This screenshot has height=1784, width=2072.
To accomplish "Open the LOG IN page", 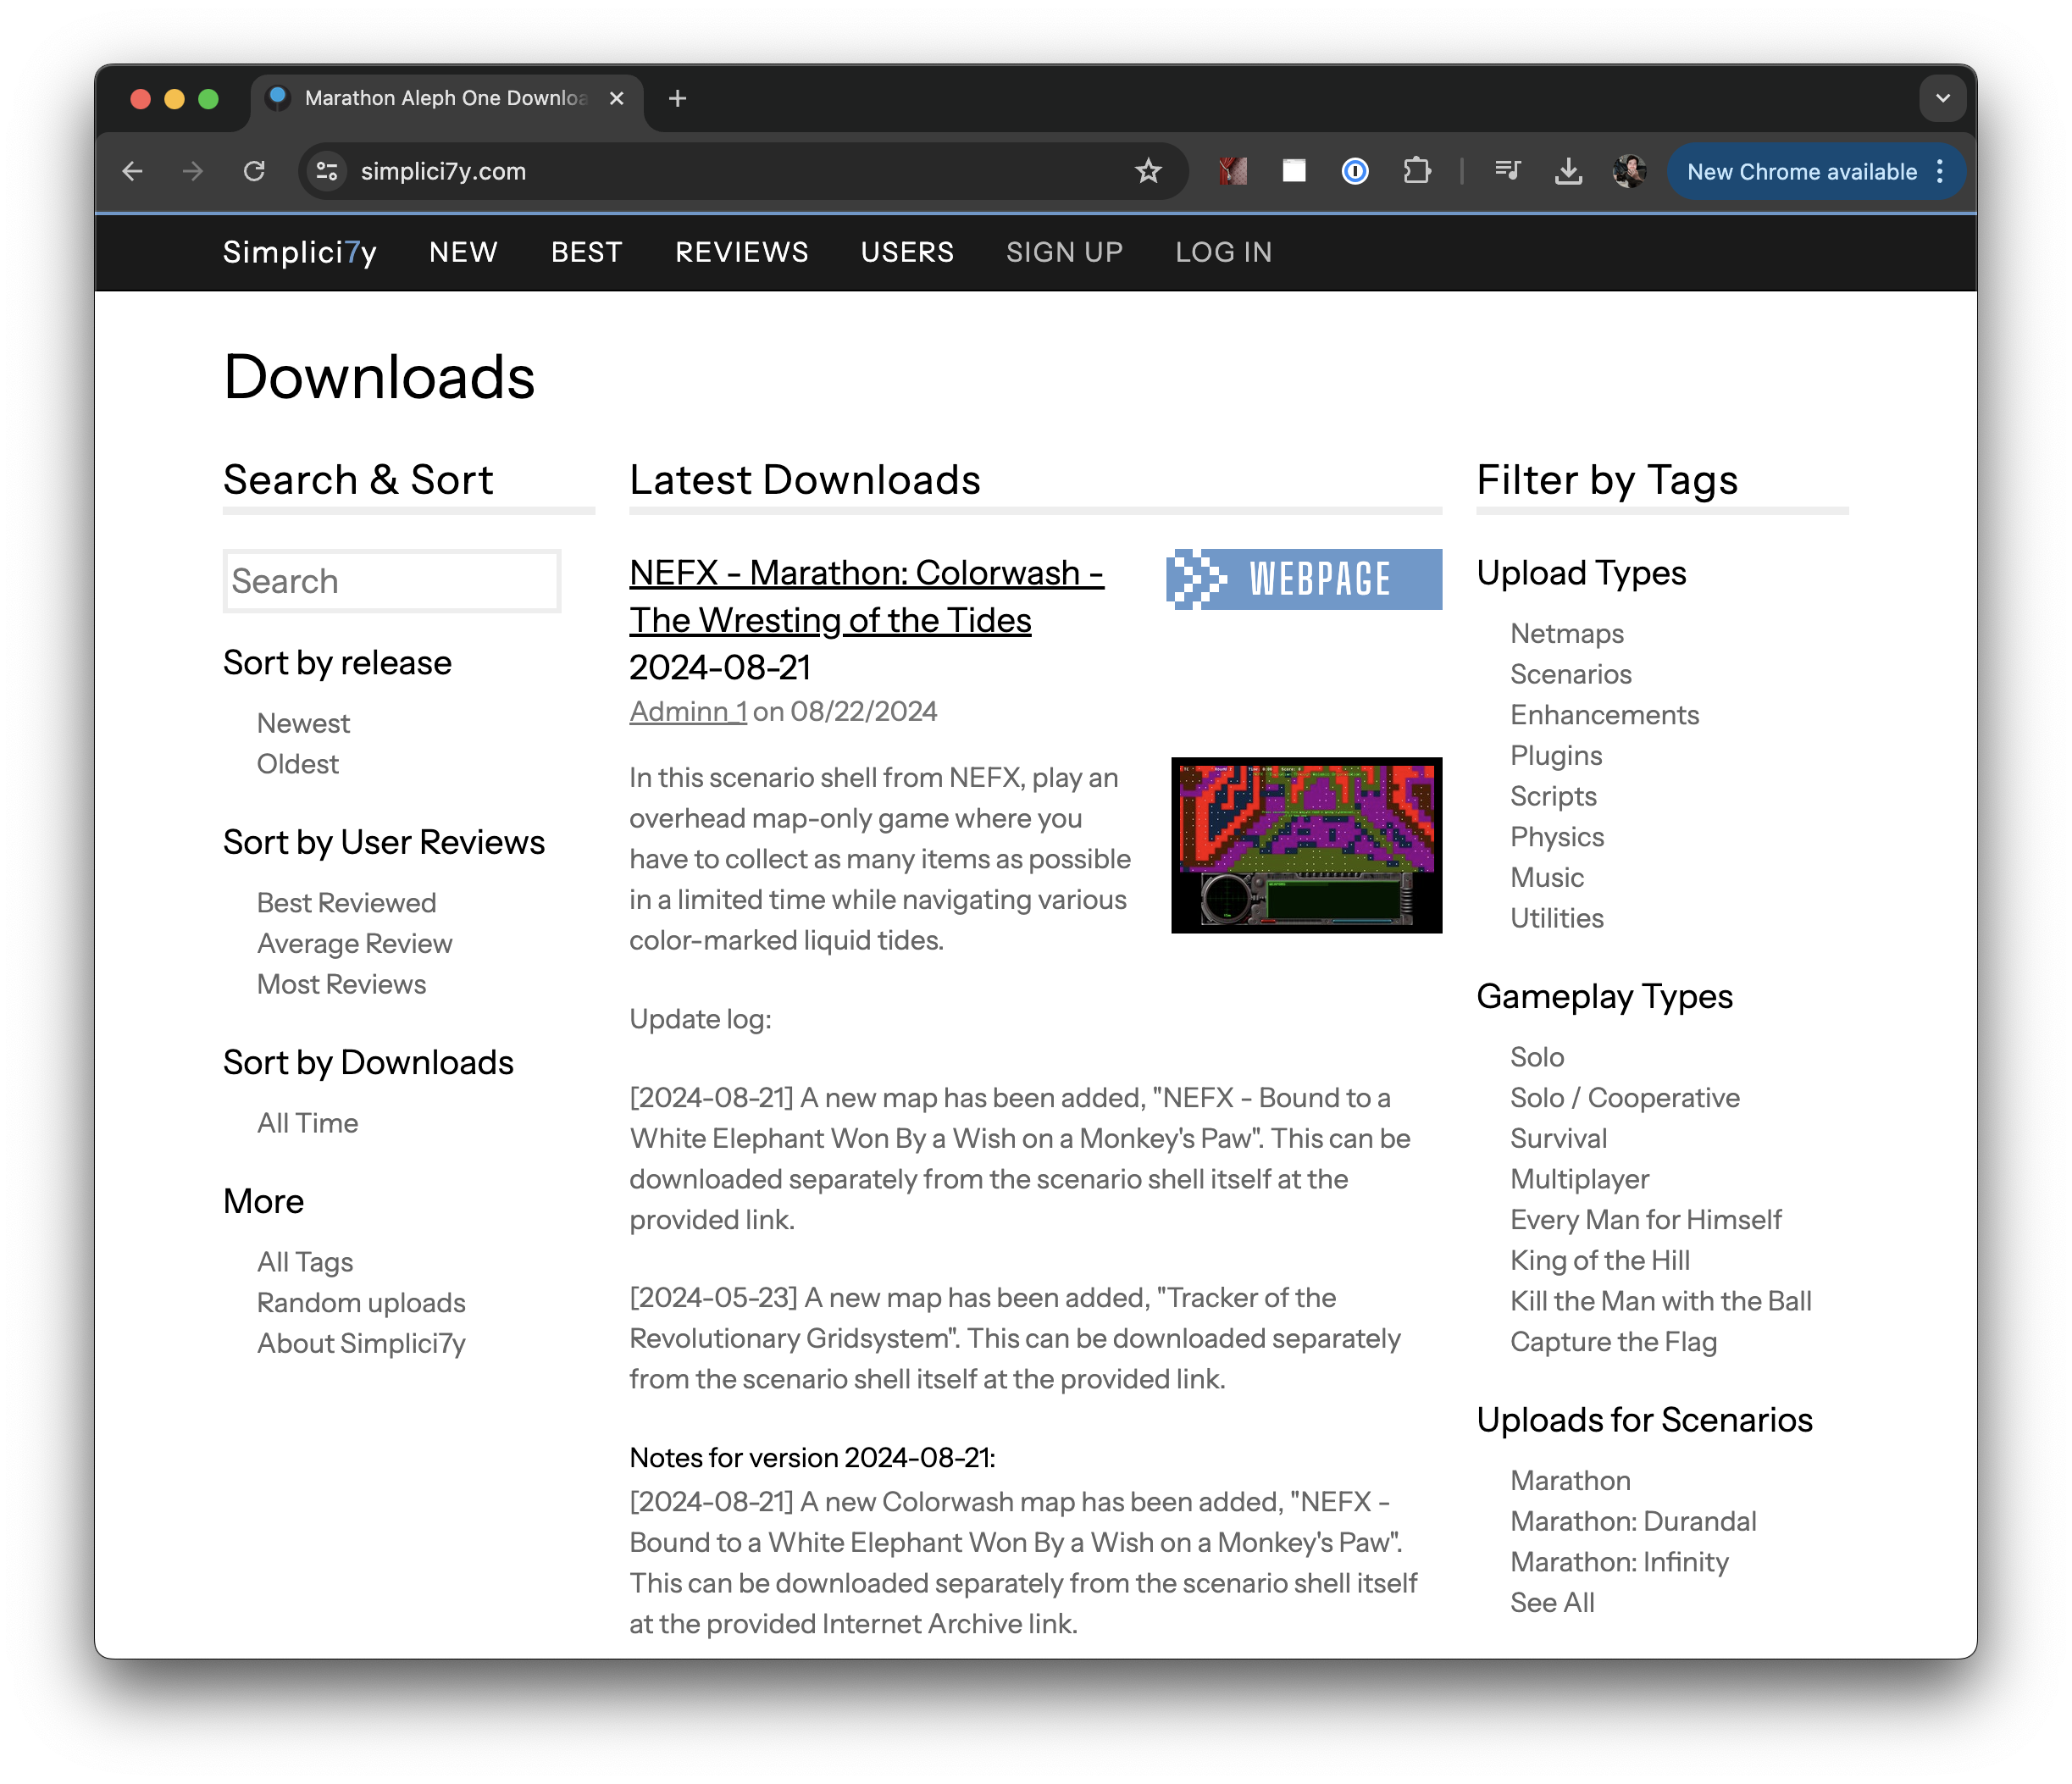I will point(1223,252).
